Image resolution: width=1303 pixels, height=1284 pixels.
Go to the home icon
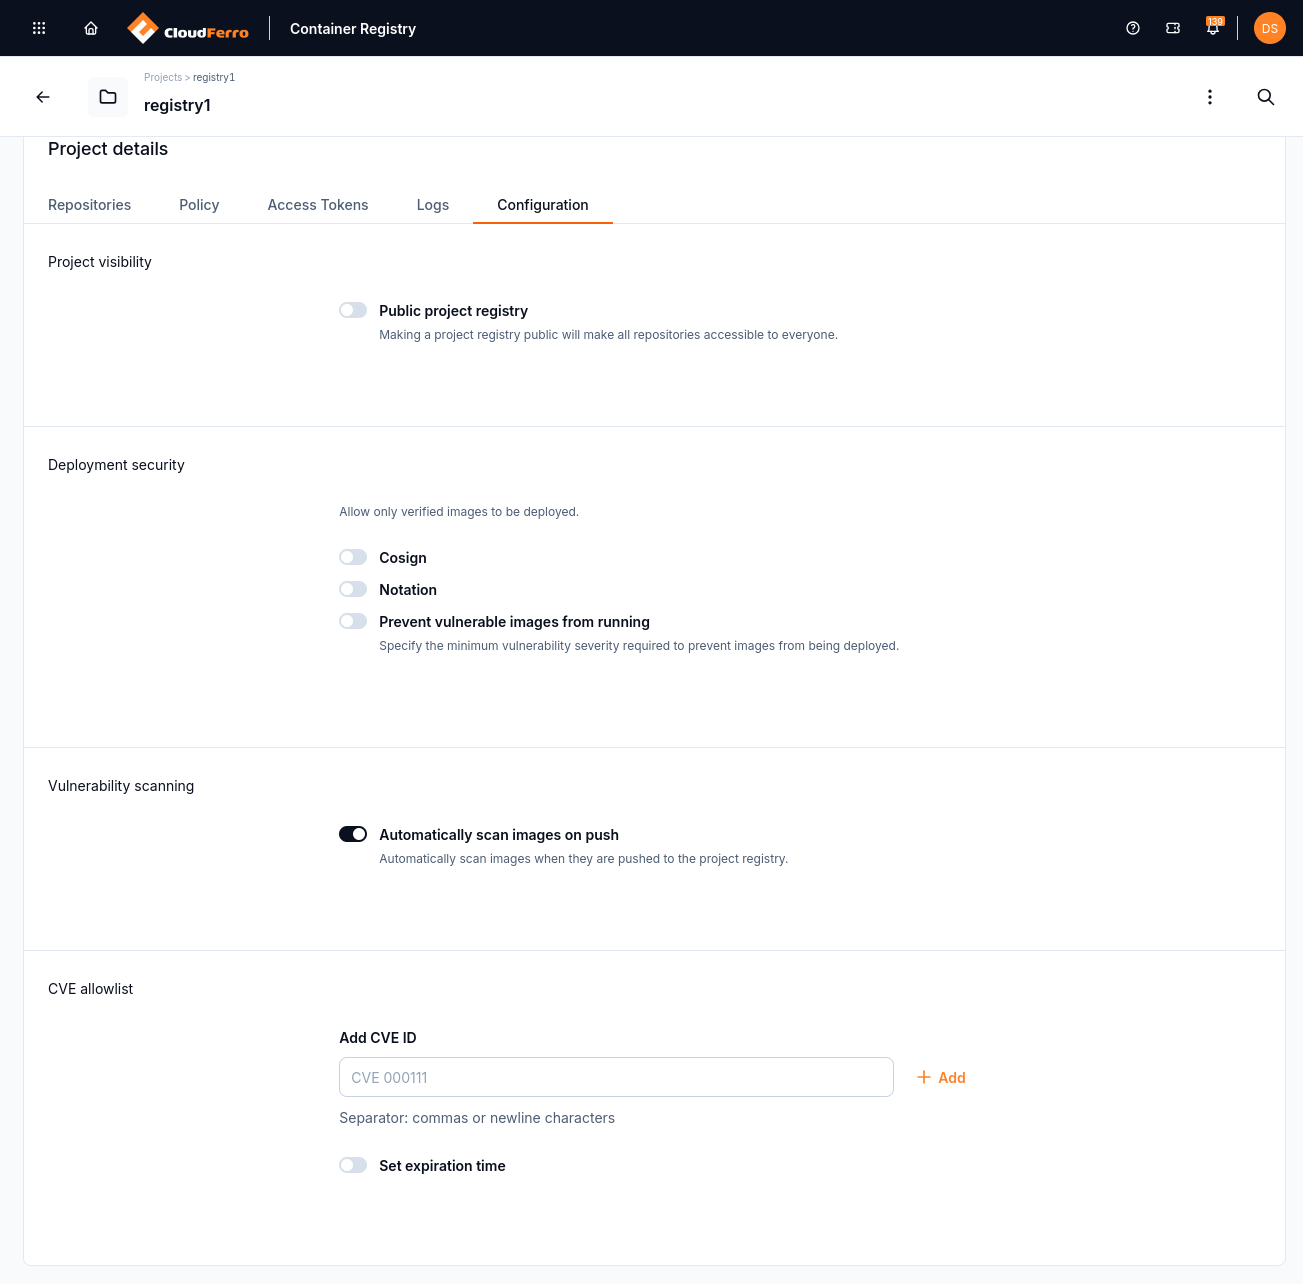point(91,28)
